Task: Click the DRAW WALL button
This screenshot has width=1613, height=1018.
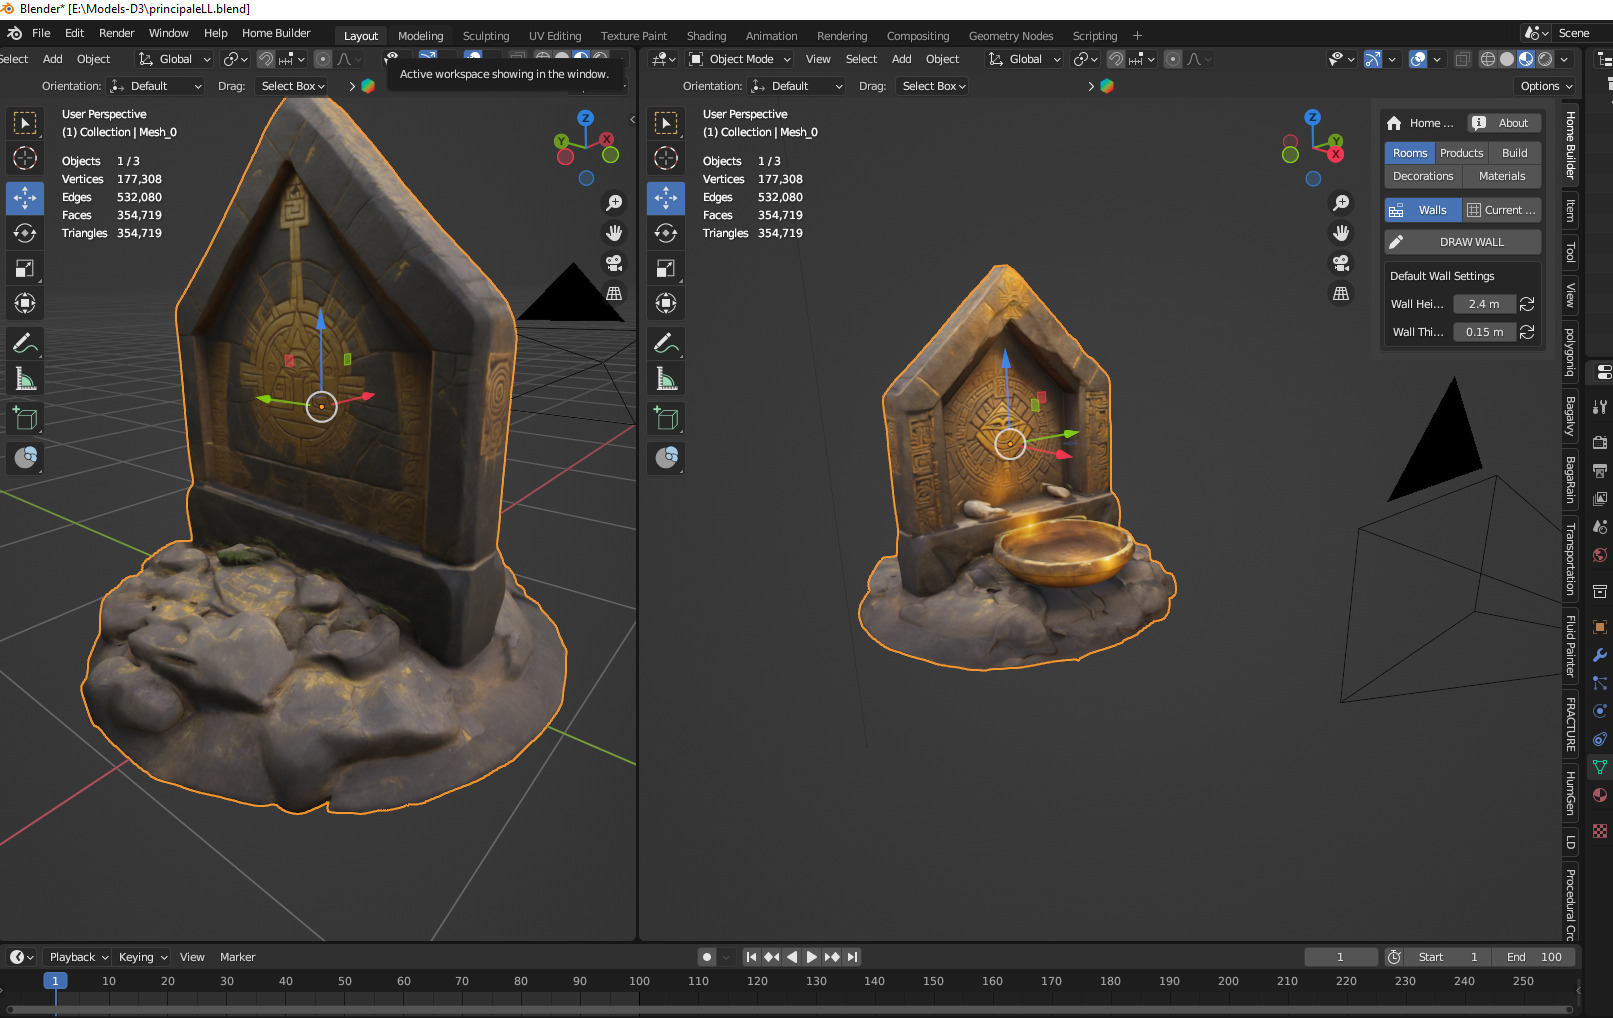Action: (x=1463, y=242)
